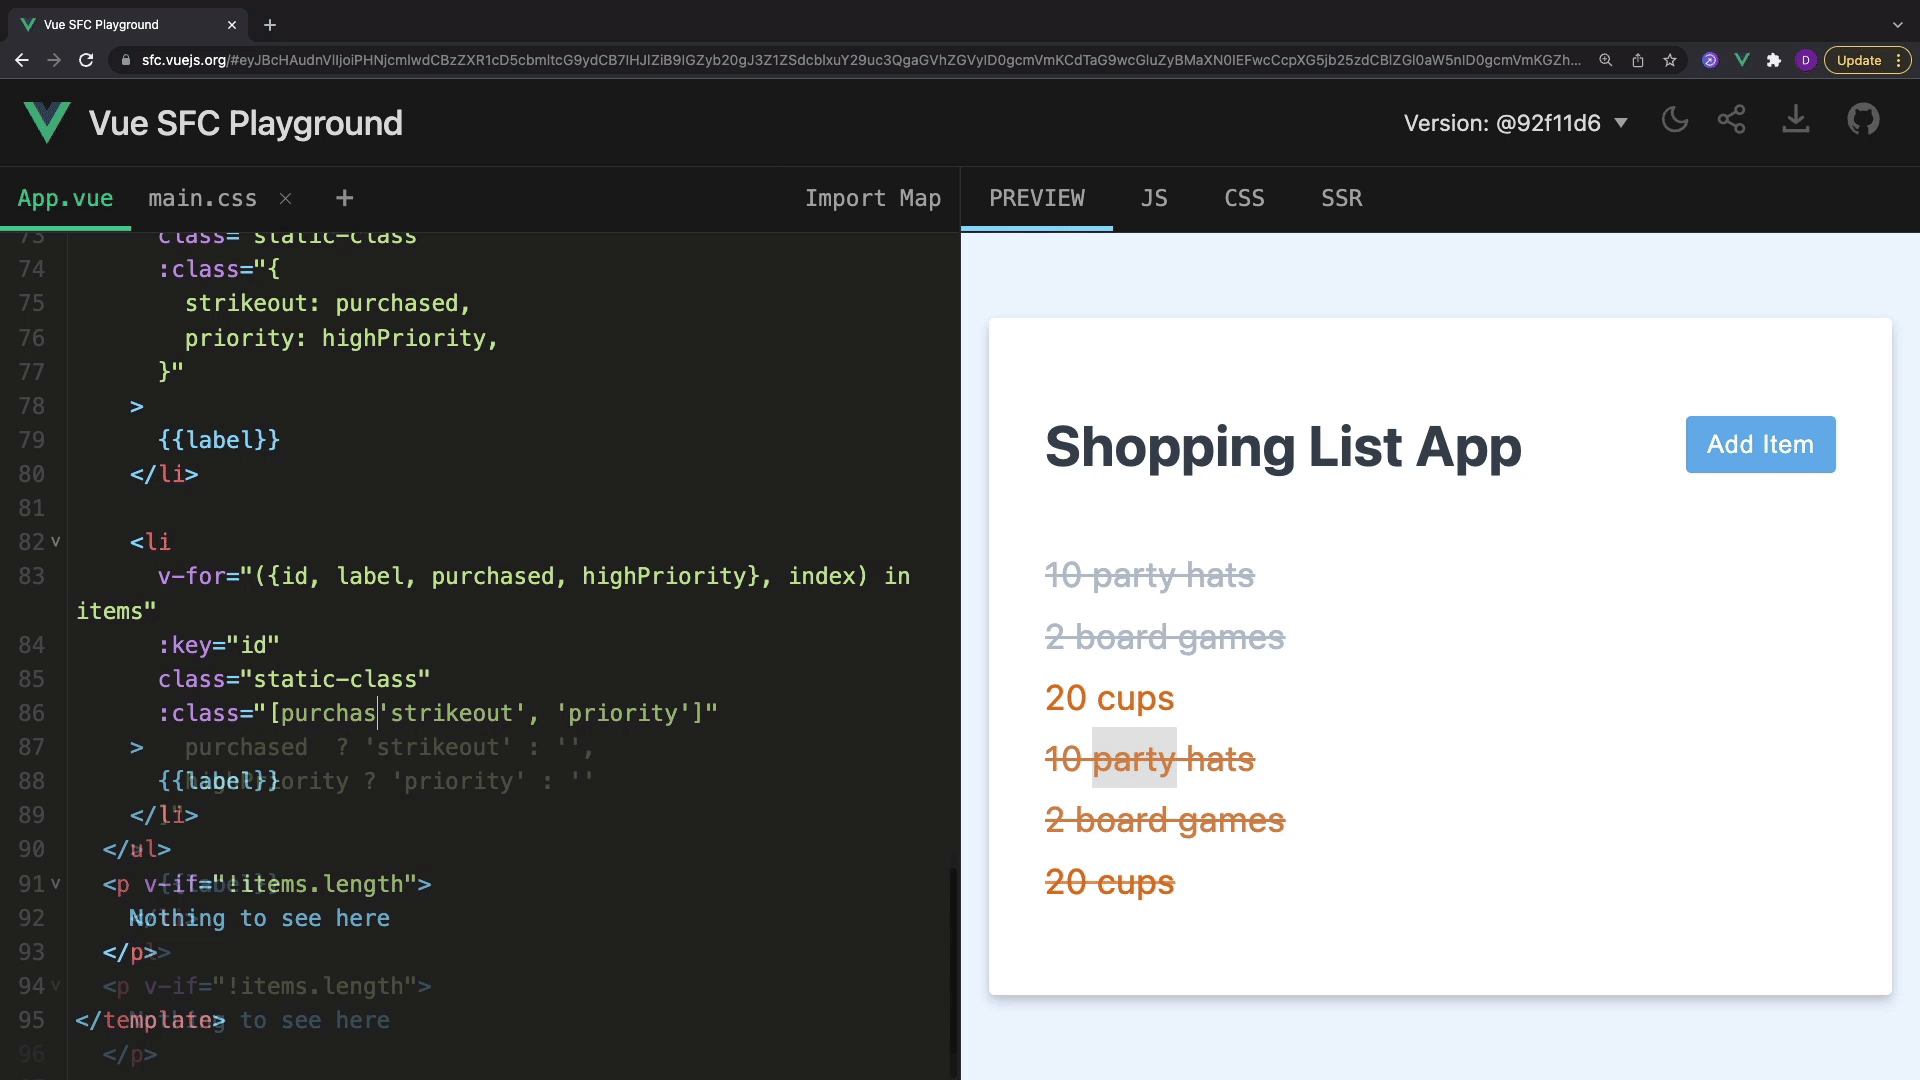
Task: Toggle dark mode with moon icon
Action: pos(1674,121)
